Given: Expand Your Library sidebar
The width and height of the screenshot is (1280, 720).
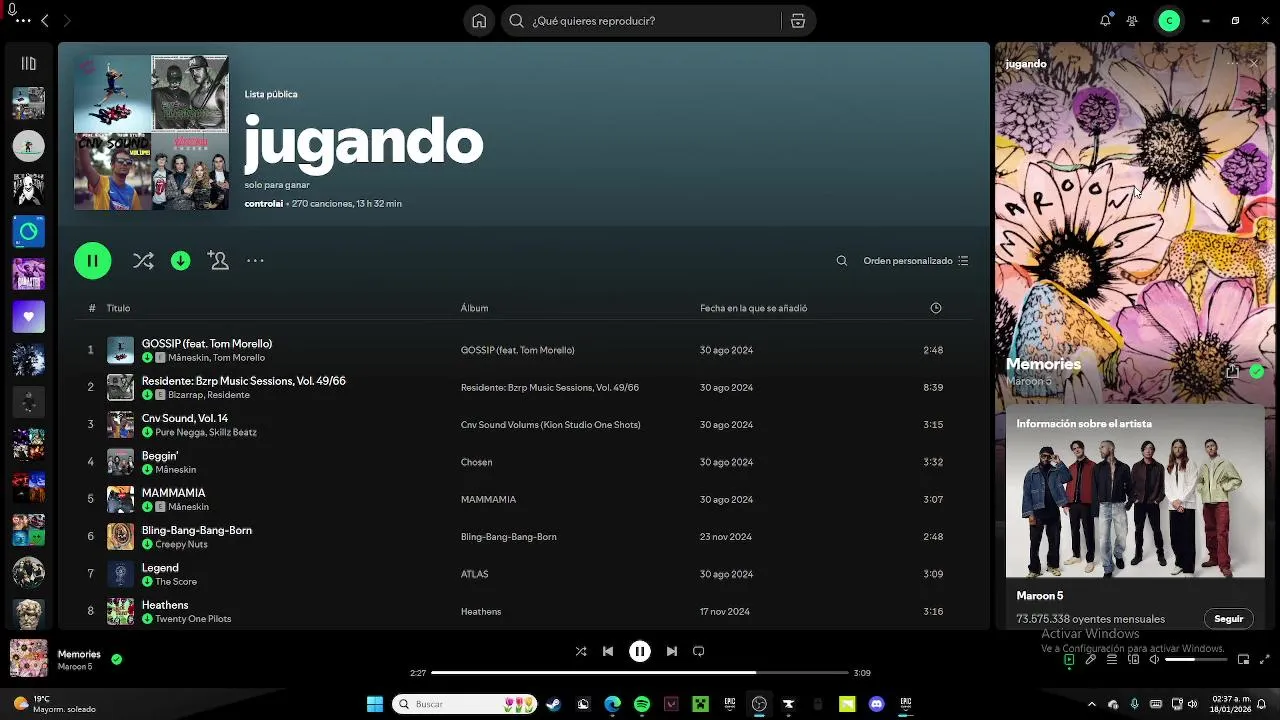Looking at the screenshot, I should click(x=28, y=64).
